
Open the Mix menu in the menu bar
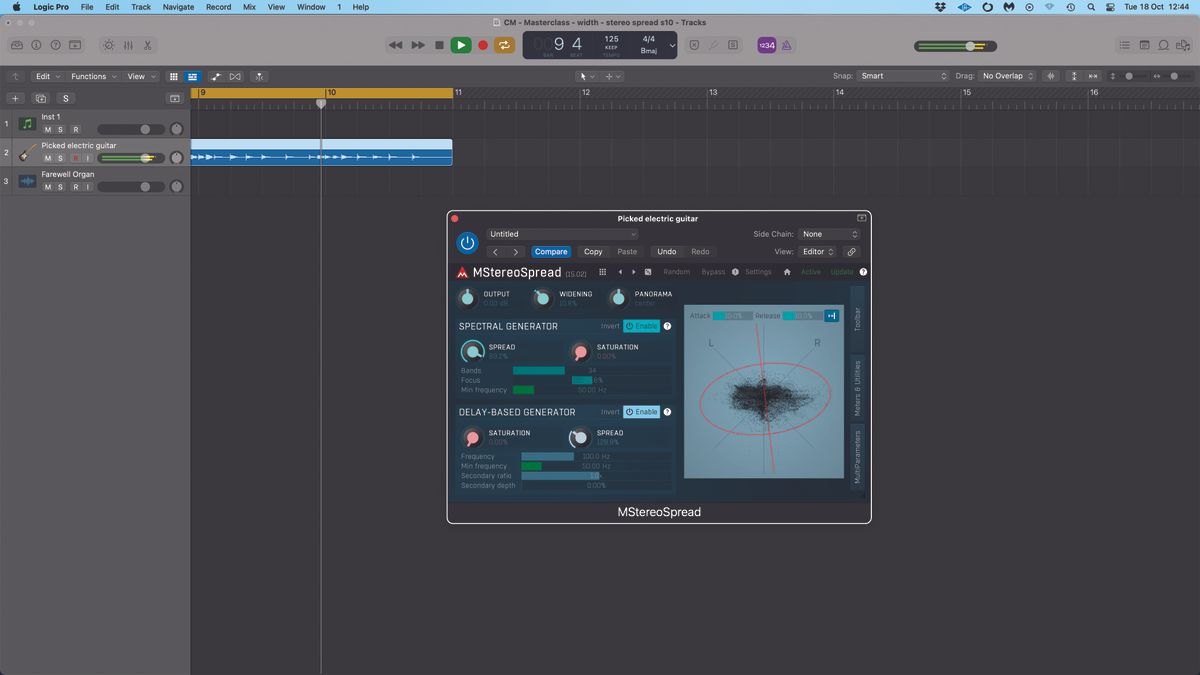(248, 7)
